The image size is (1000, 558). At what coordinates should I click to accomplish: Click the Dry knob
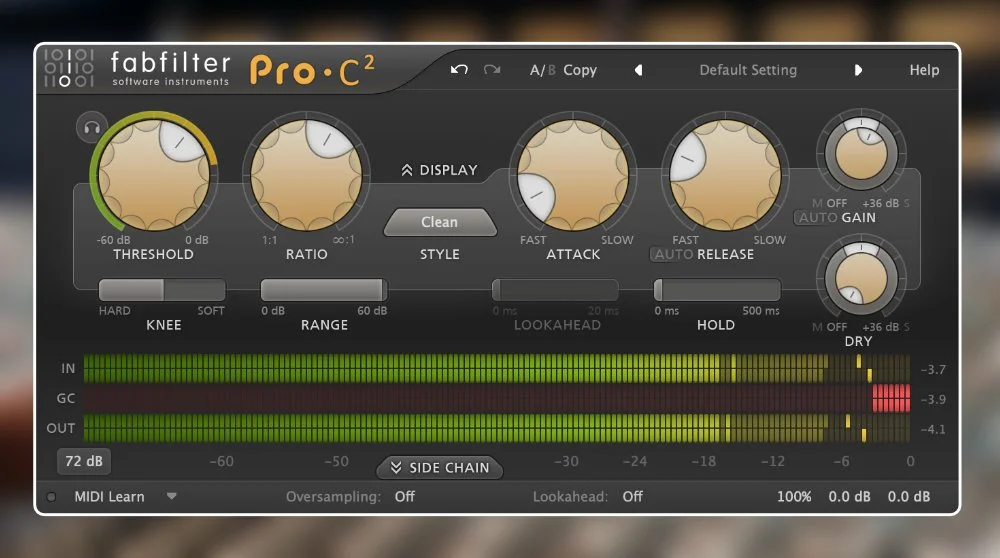(x=861, y=278)
